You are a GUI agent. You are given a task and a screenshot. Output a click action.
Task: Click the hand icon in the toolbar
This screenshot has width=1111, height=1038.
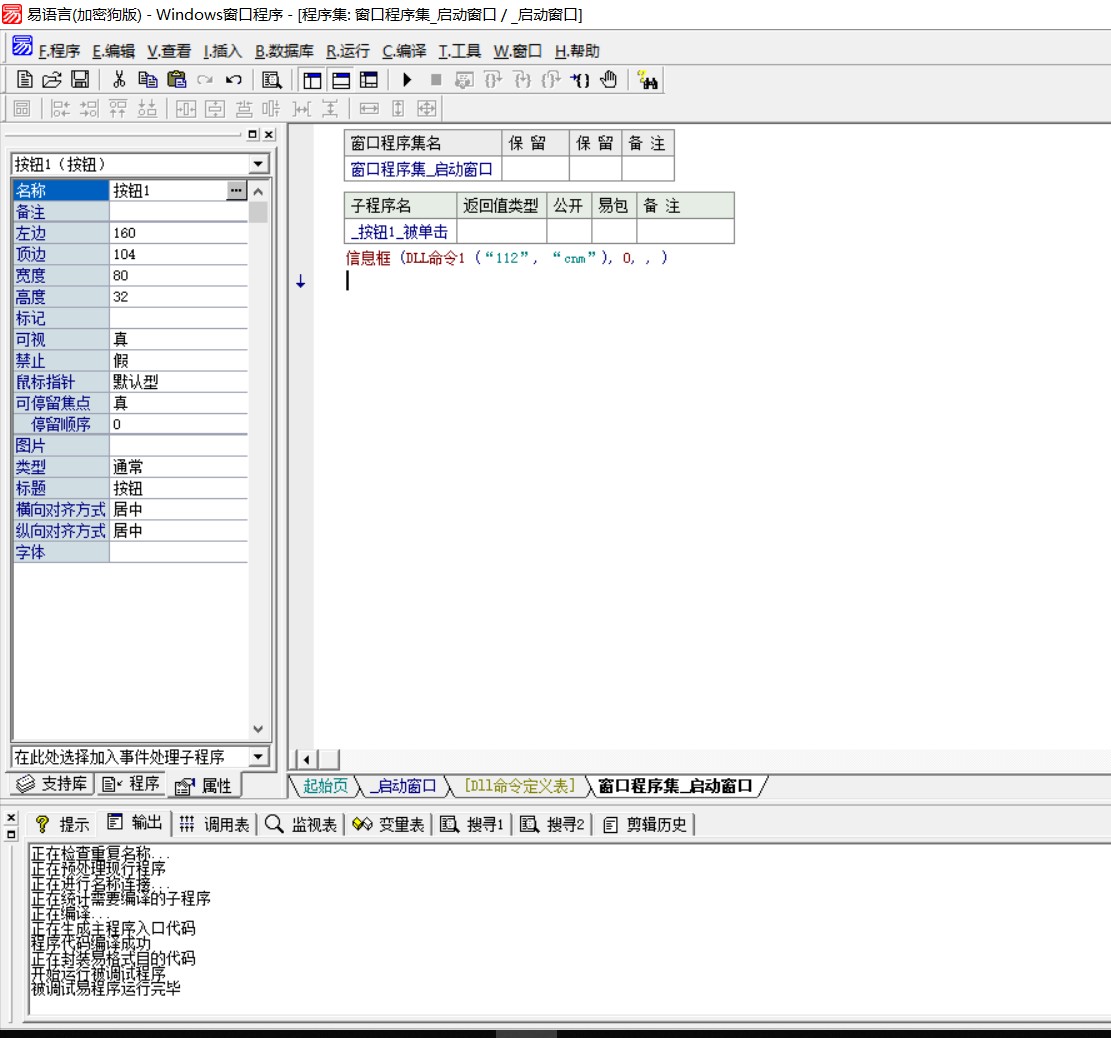coord(608,80)
